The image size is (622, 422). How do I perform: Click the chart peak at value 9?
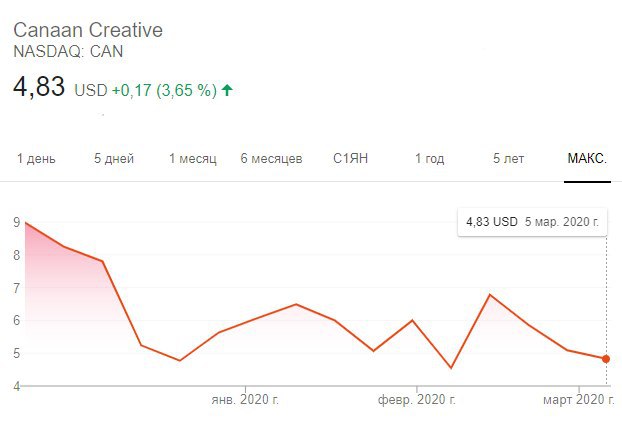point(26,223)
